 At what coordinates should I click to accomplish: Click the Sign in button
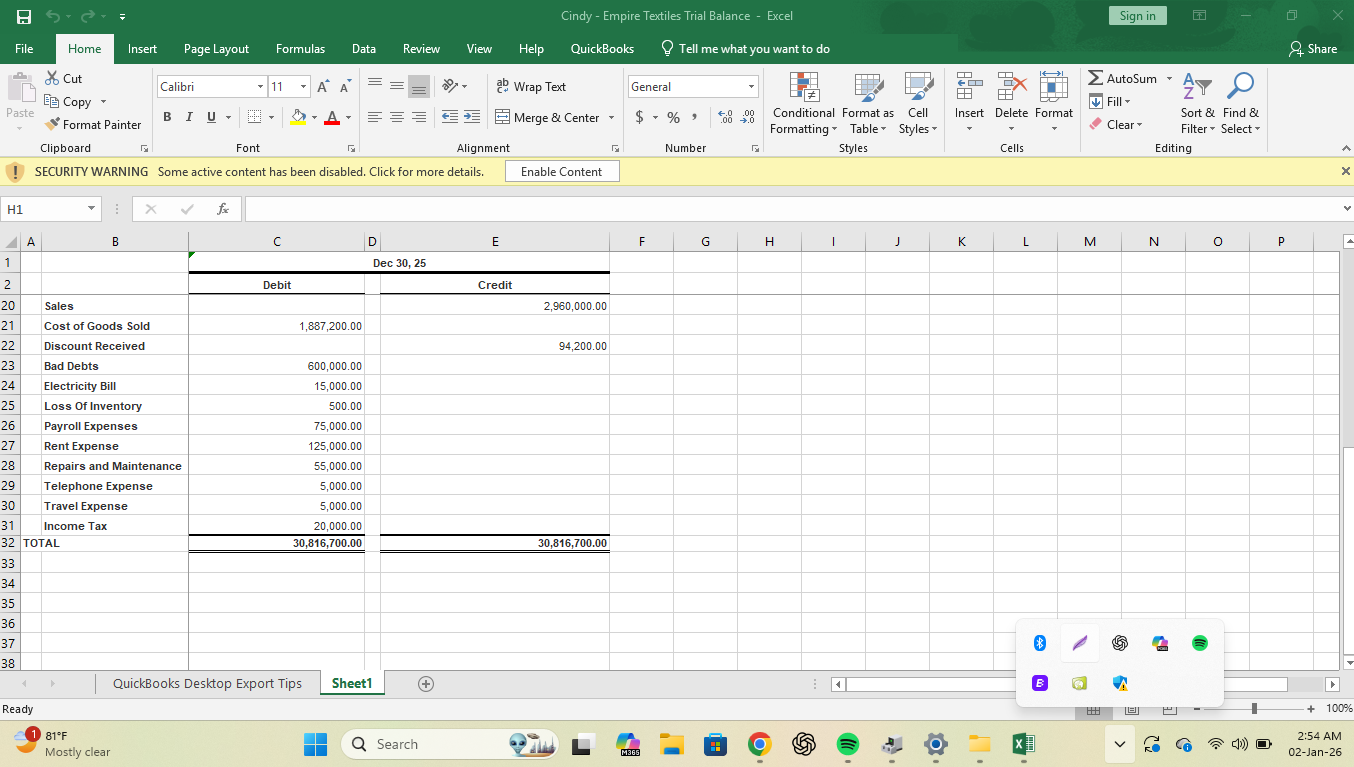click(1137, 16)
